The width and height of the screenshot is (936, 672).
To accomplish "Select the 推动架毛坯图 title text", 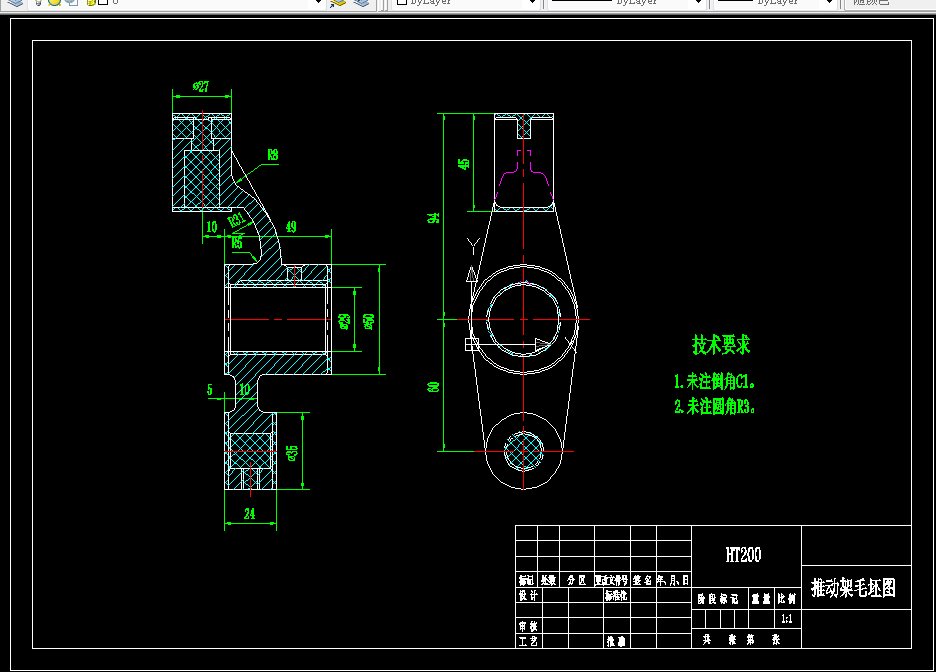I will pos(854,588).
